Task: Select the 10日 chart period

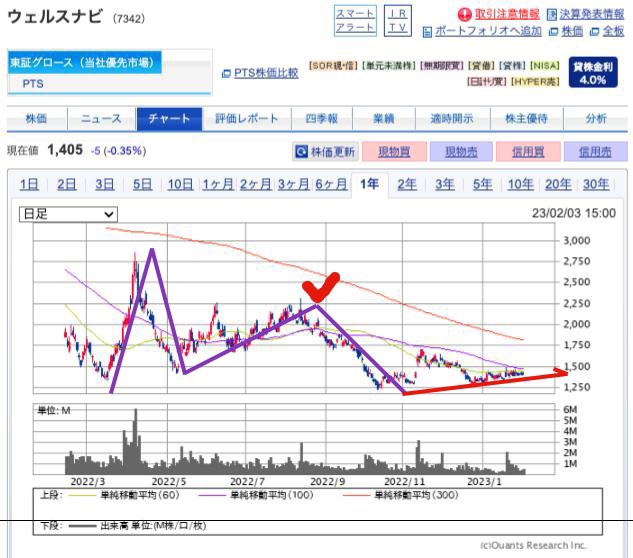Action: [180, 185]
